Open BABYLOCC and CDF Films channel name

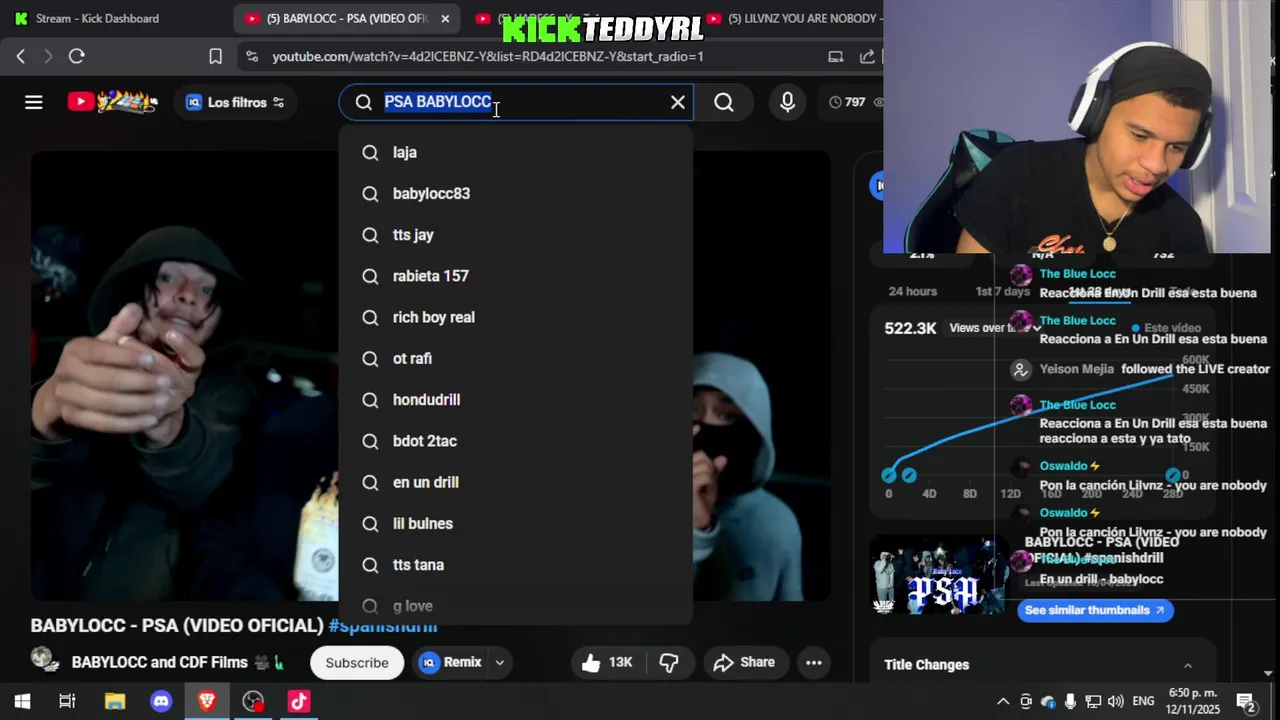160,662
